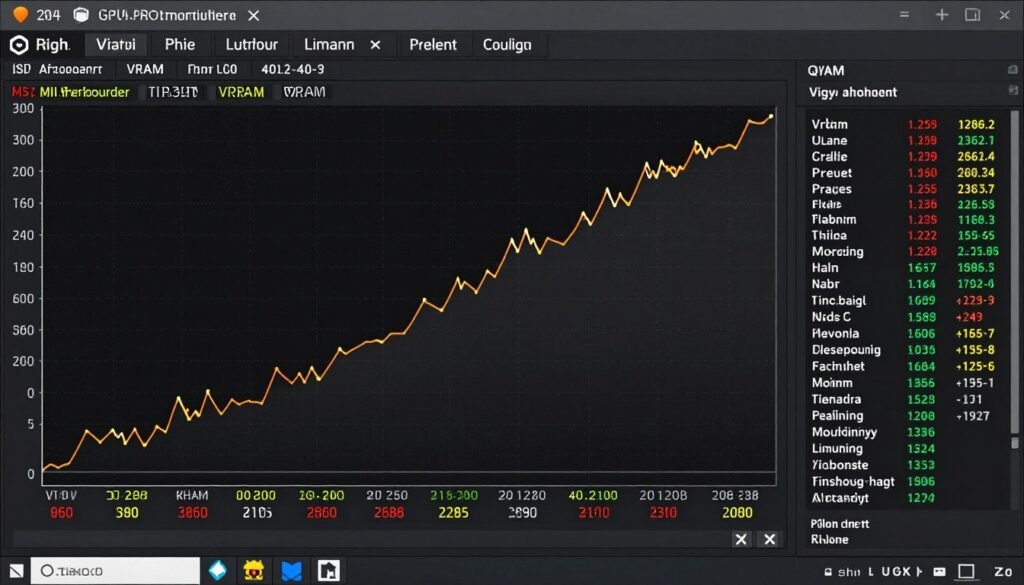Click the small icon beside Vigyı ahohoent
Screen dimensions: 1024x585
1012,92
